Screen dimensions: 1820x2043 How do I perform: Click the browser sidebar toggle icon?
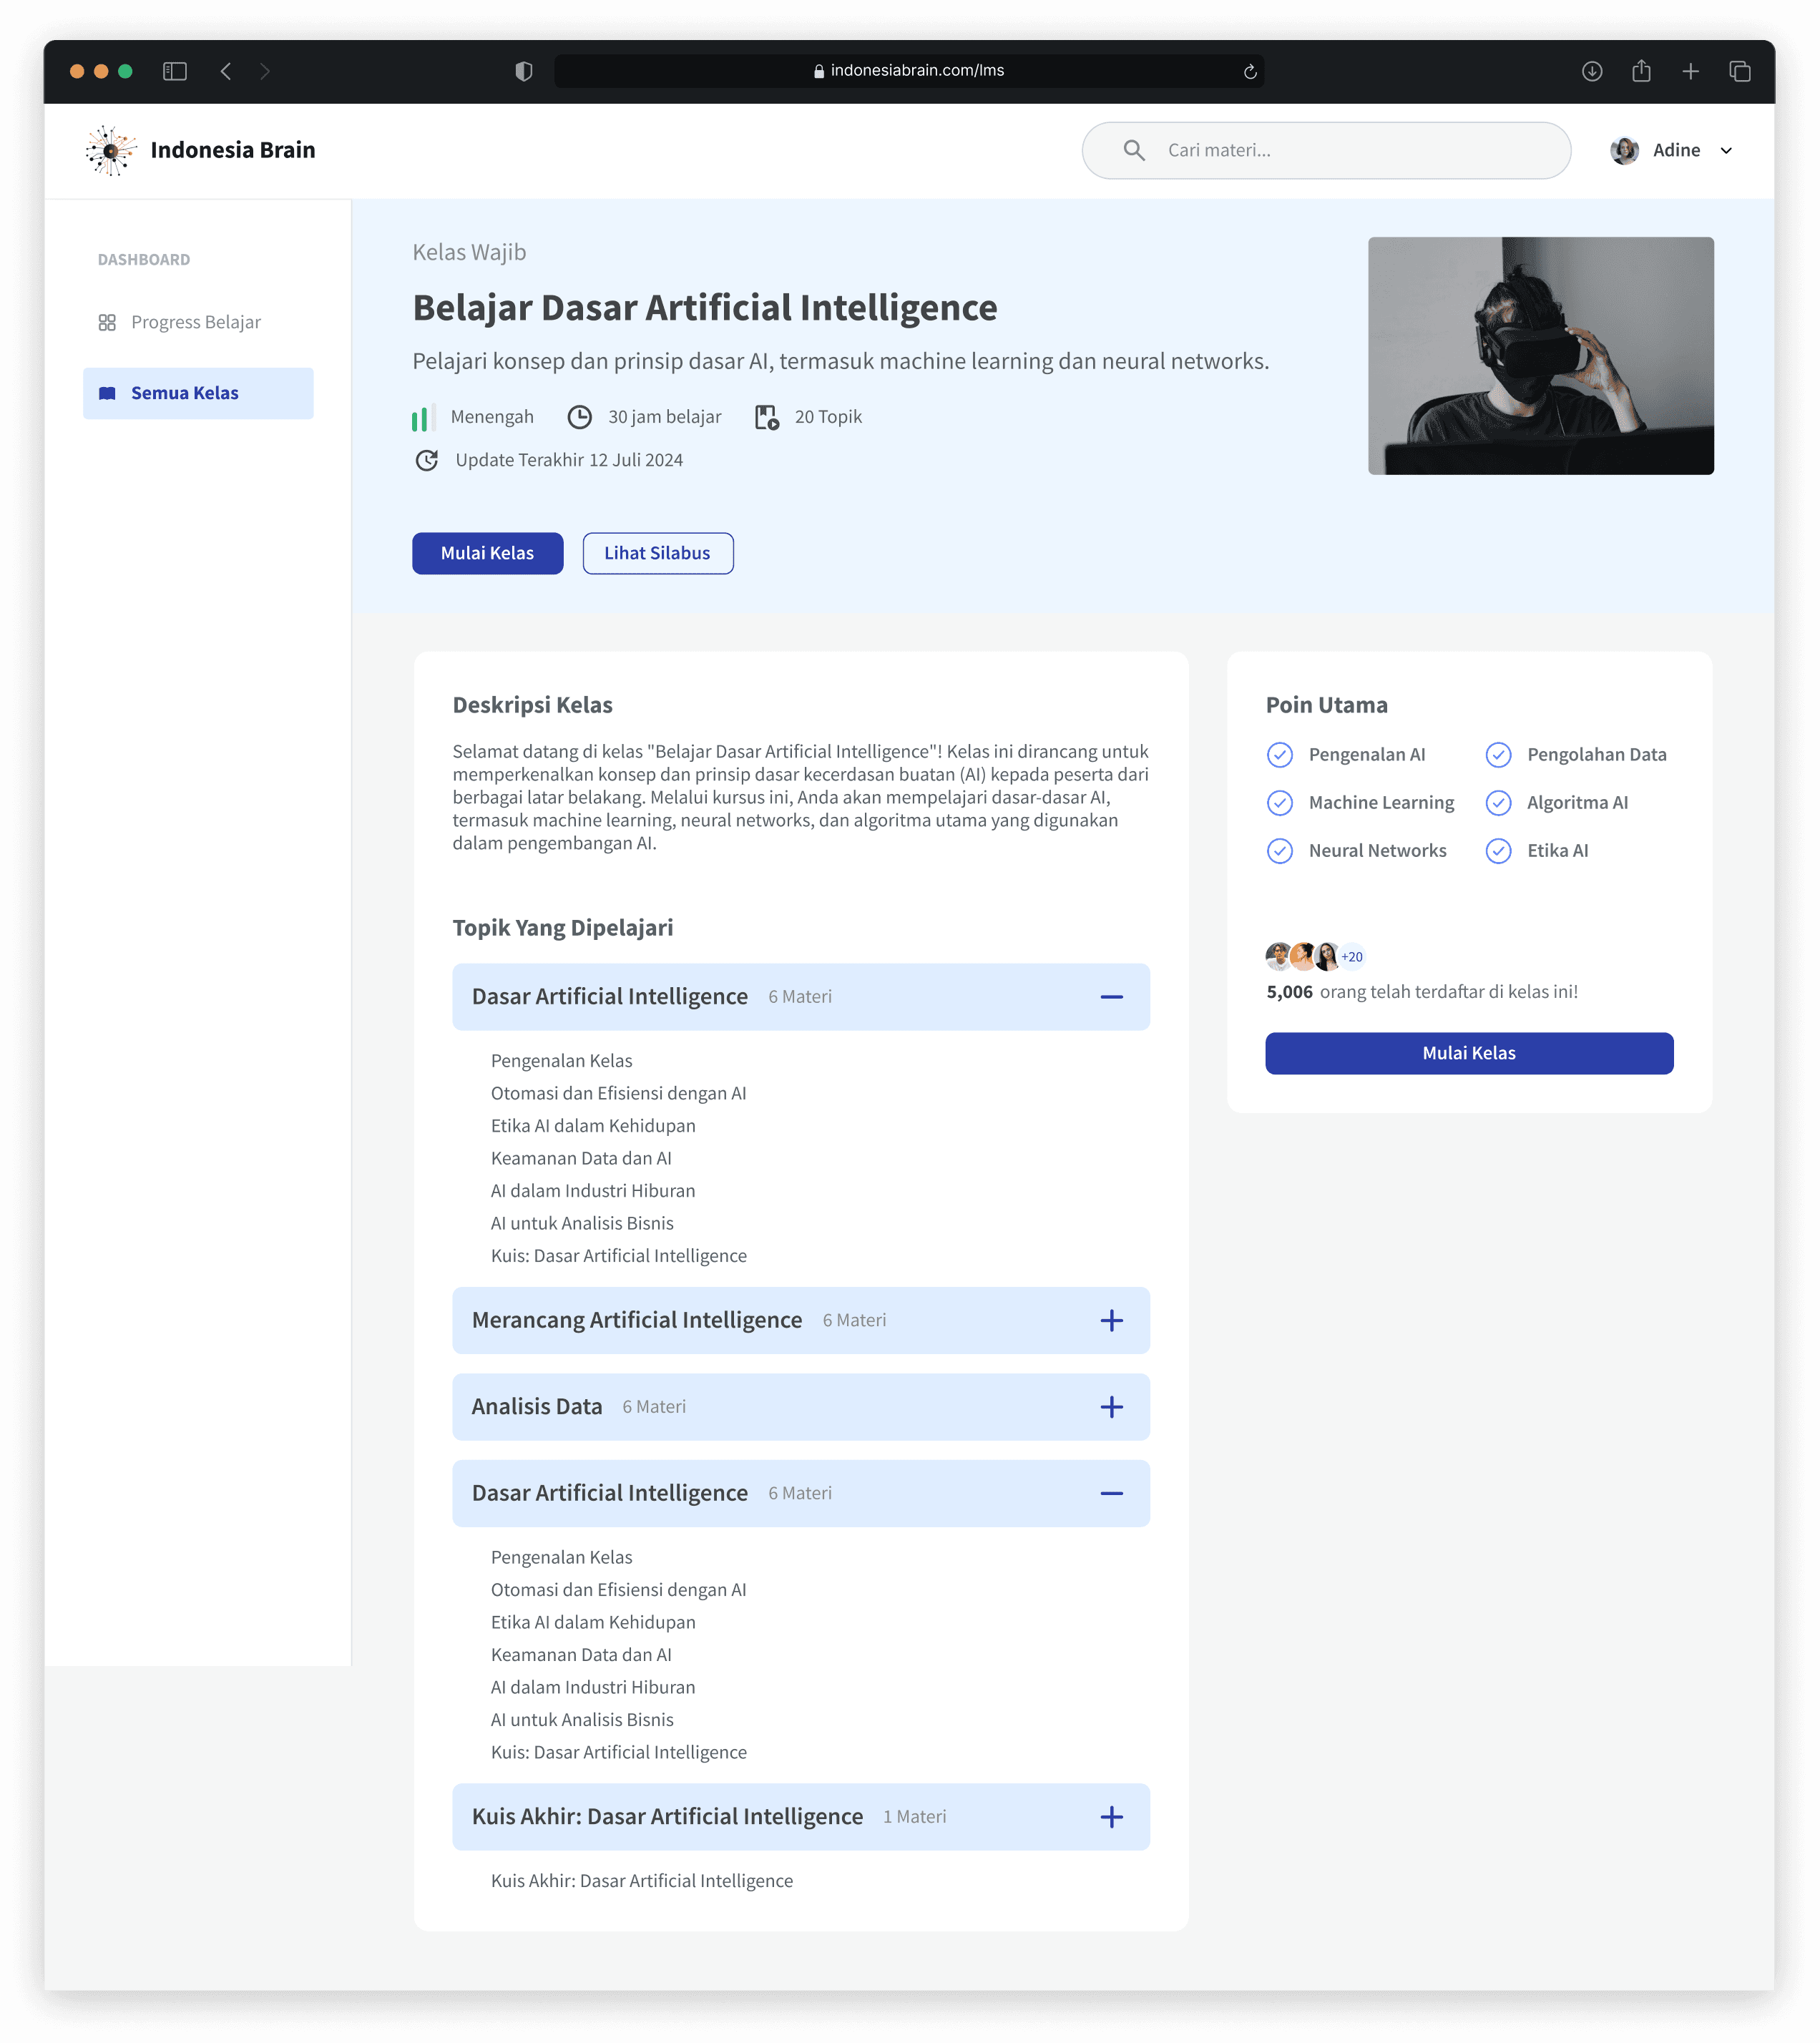point(175,71)
